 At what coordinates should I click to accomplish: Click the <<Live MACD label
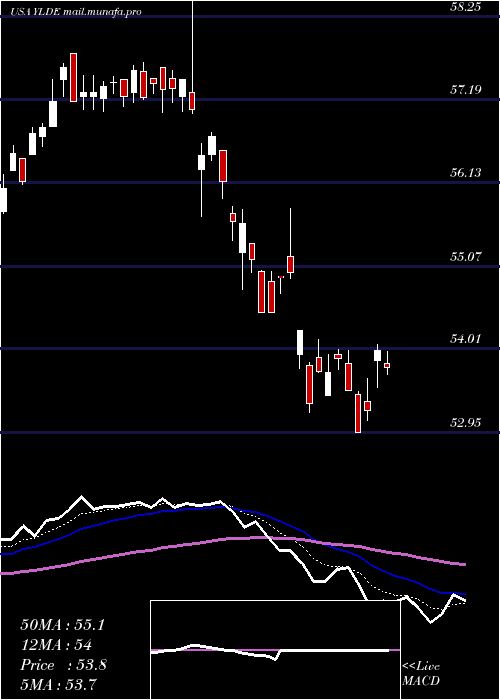pos(421,674)
